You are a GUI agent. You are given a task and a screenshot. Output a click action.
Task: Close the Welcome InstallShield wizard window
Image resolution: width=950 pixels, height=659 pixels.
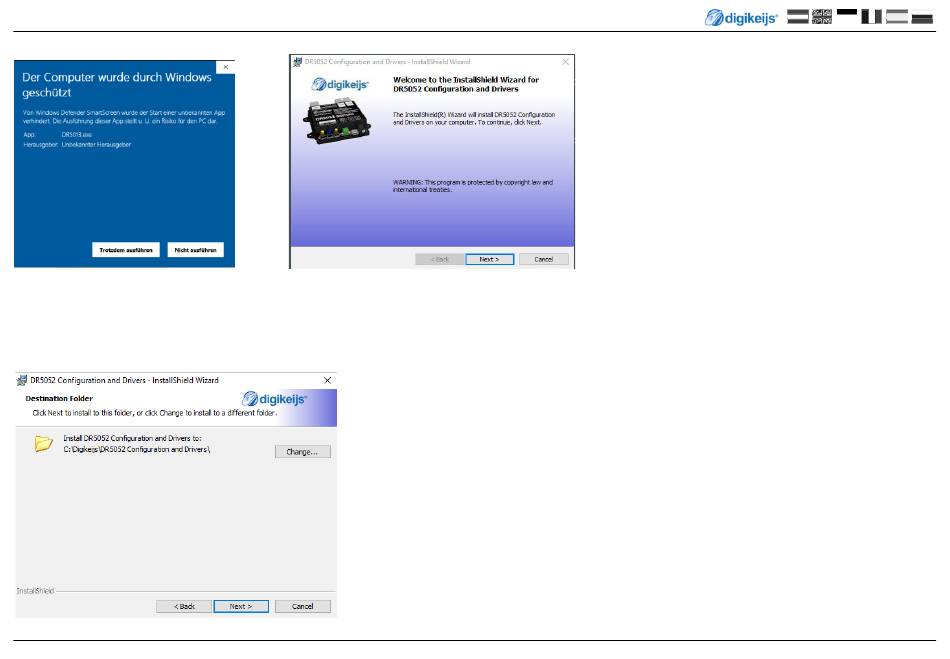click(566, 62)
